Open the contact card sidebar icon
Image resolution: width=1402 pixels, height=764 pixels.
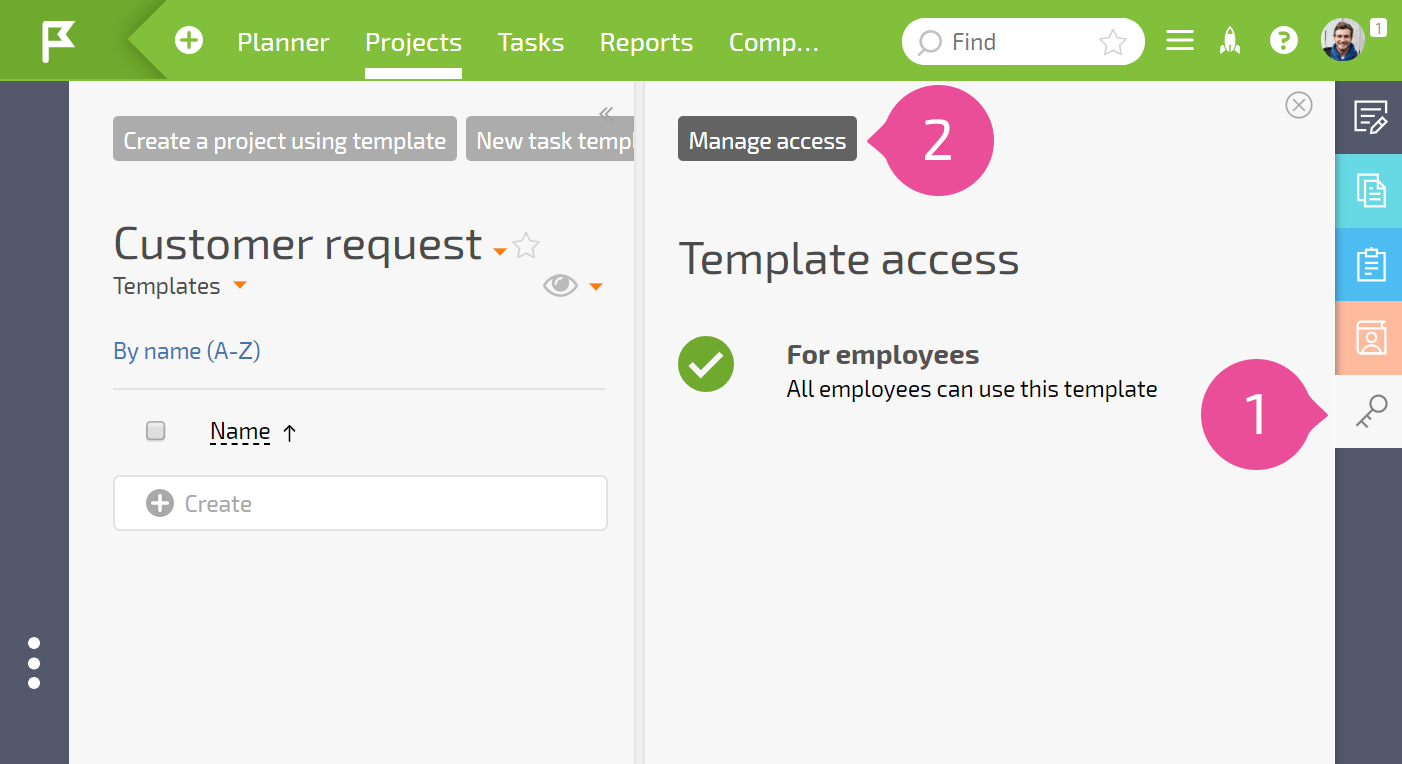[x=1369, y=338]
